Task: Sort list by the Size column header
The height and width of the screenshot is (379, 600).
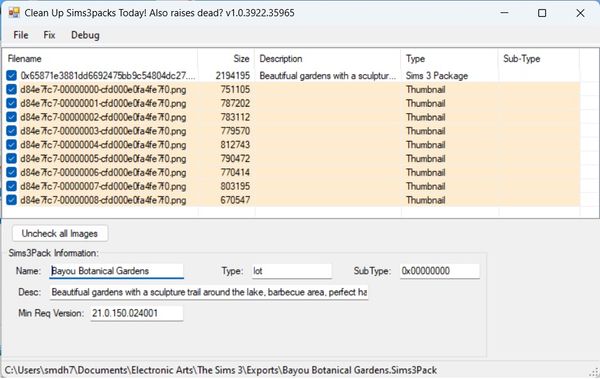Action: tap(226, 59)
